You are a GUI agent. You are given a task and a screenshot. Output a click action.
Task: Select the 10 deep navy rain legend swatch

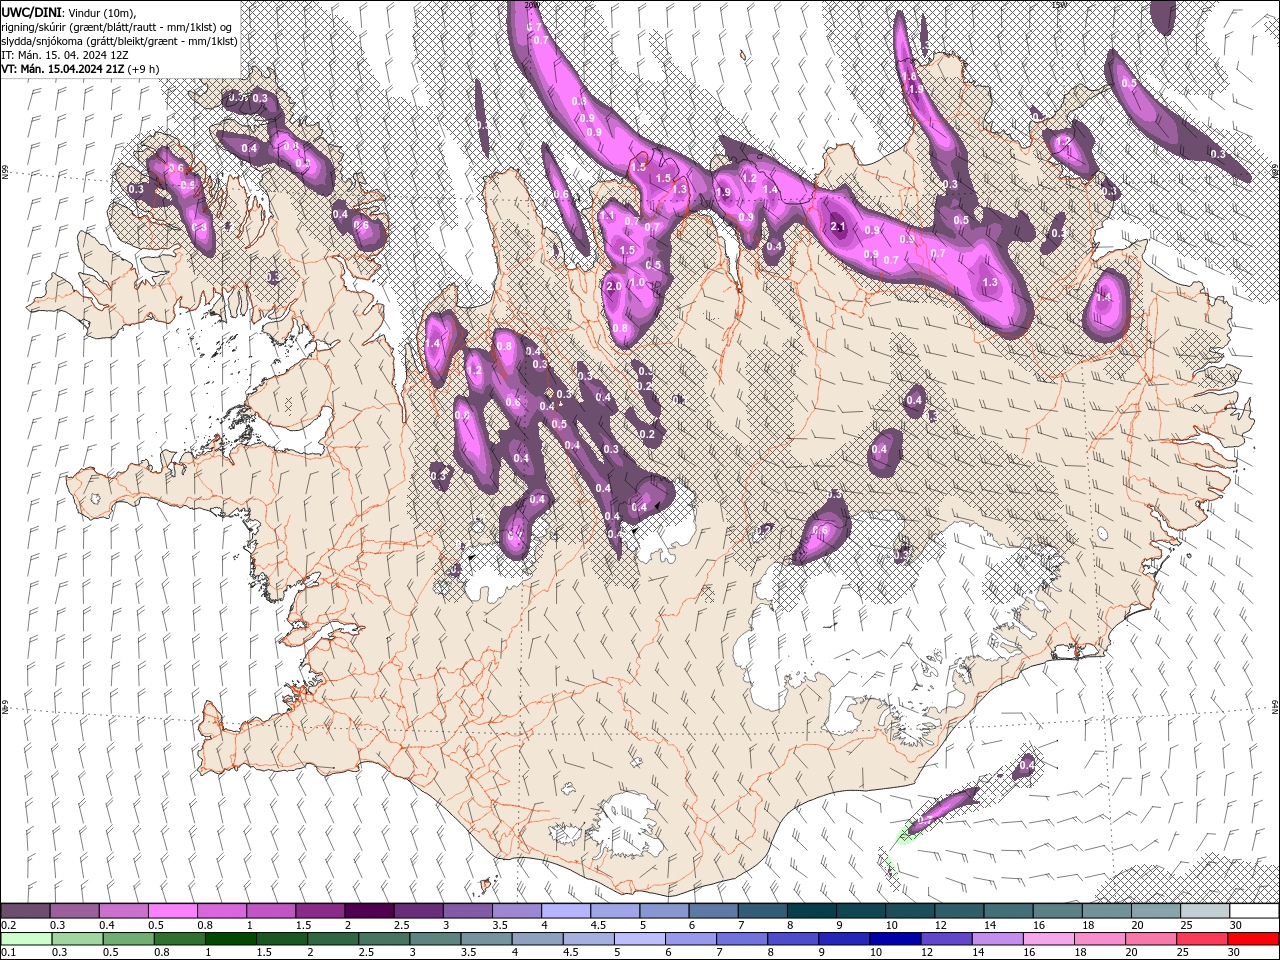coord(895,939)
